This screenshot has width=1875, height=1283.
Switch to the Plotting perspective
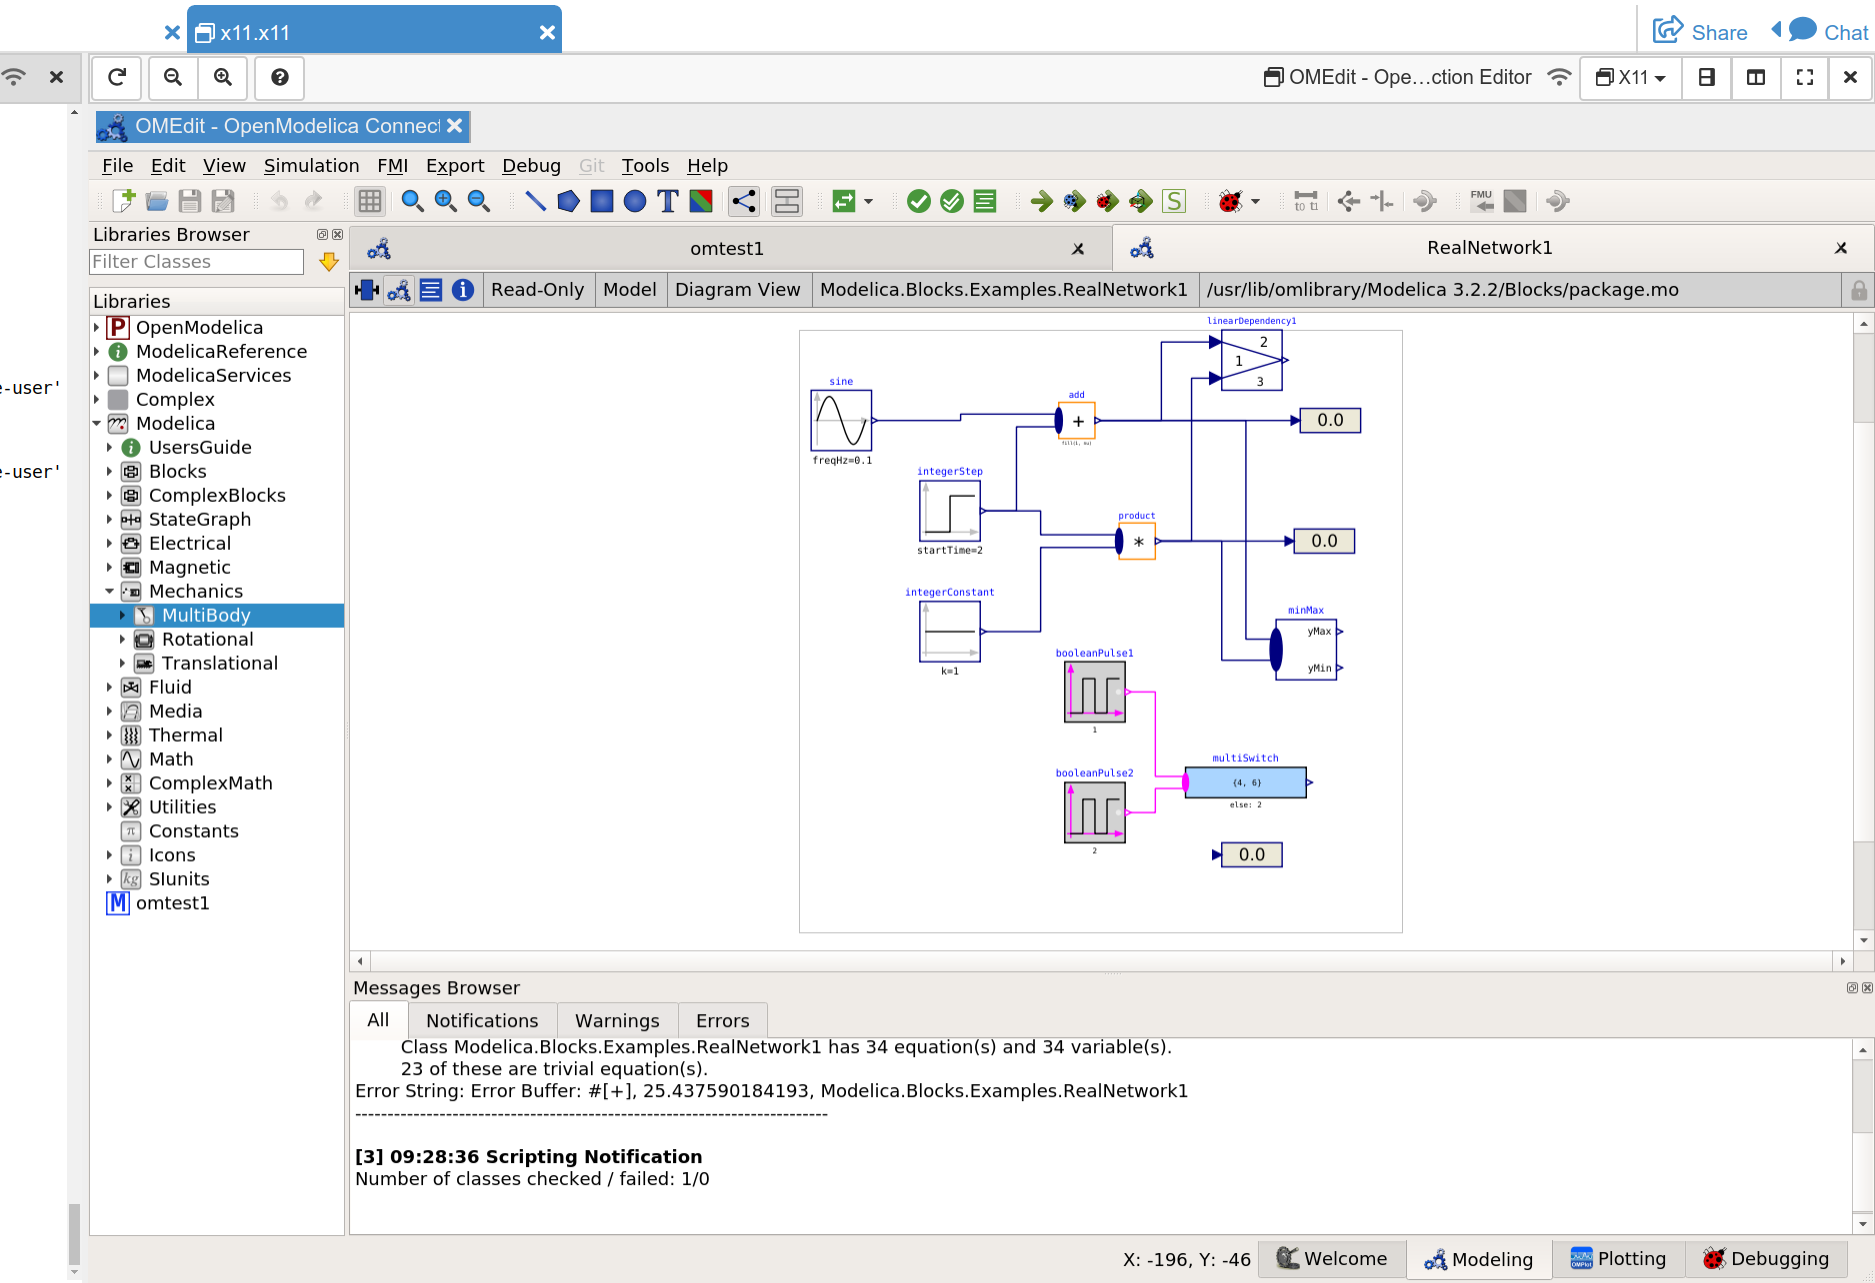(x=1617, y=1259)
